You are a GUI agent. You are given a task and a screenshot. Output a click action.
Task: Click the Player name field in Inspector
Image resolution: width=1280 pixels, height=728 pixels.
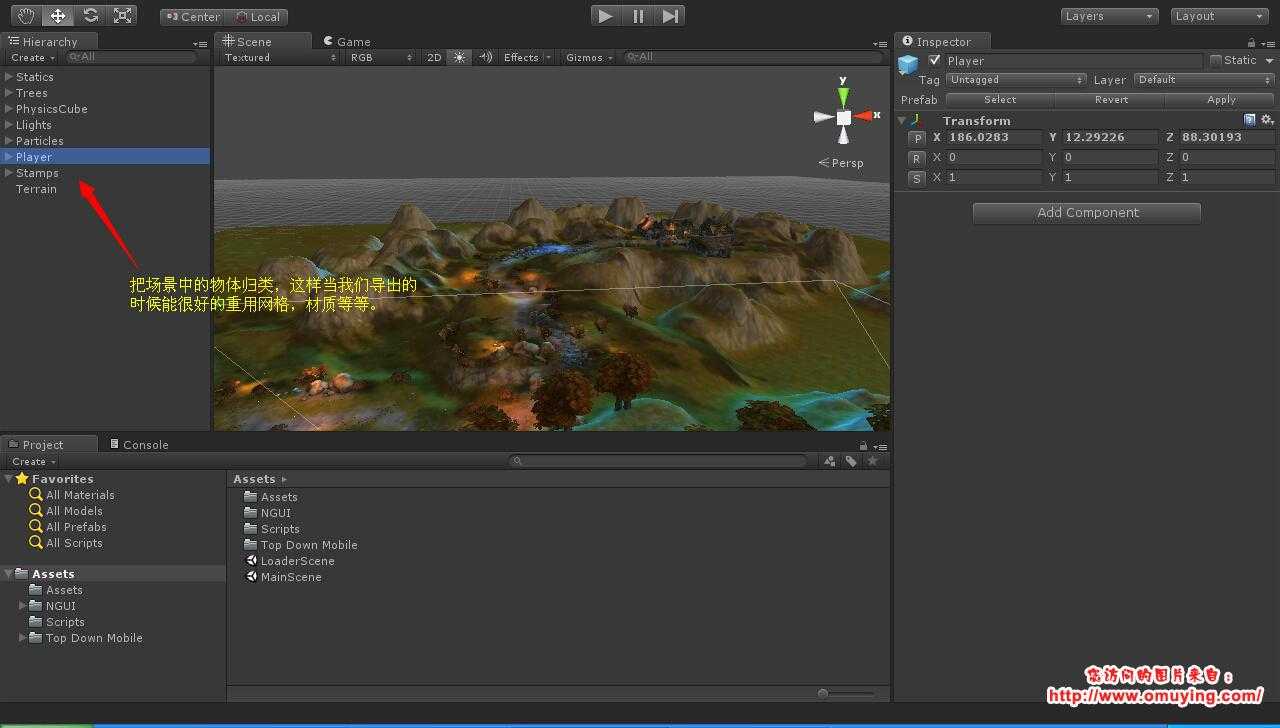[x=1073, y=60]
